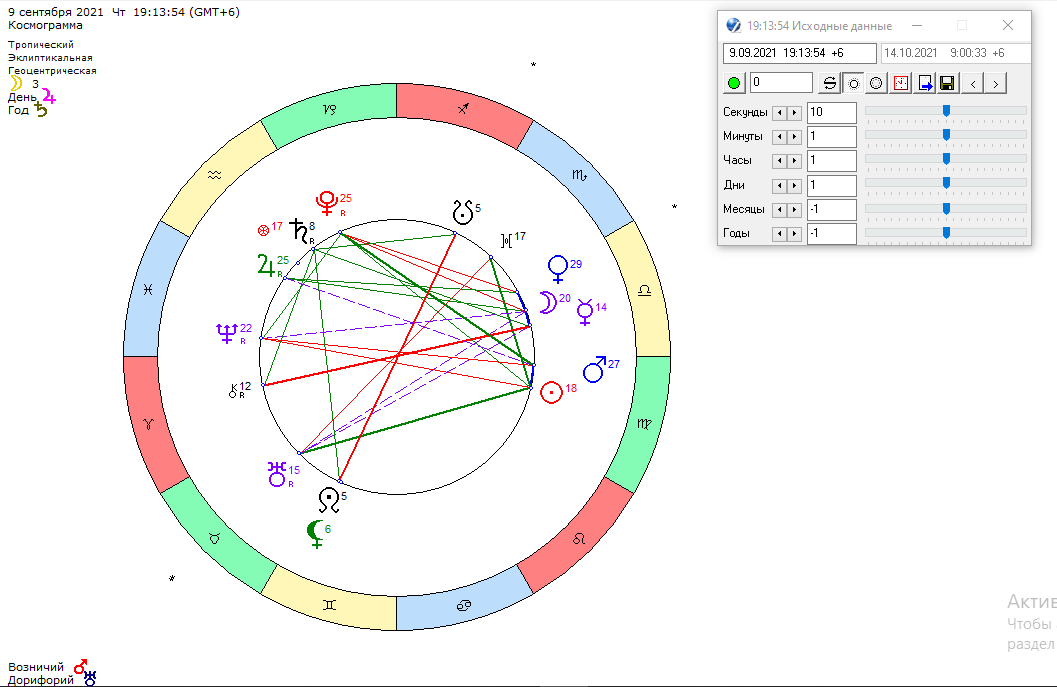Click the green circle start button
1057x687 pixels.
[734, 83]
